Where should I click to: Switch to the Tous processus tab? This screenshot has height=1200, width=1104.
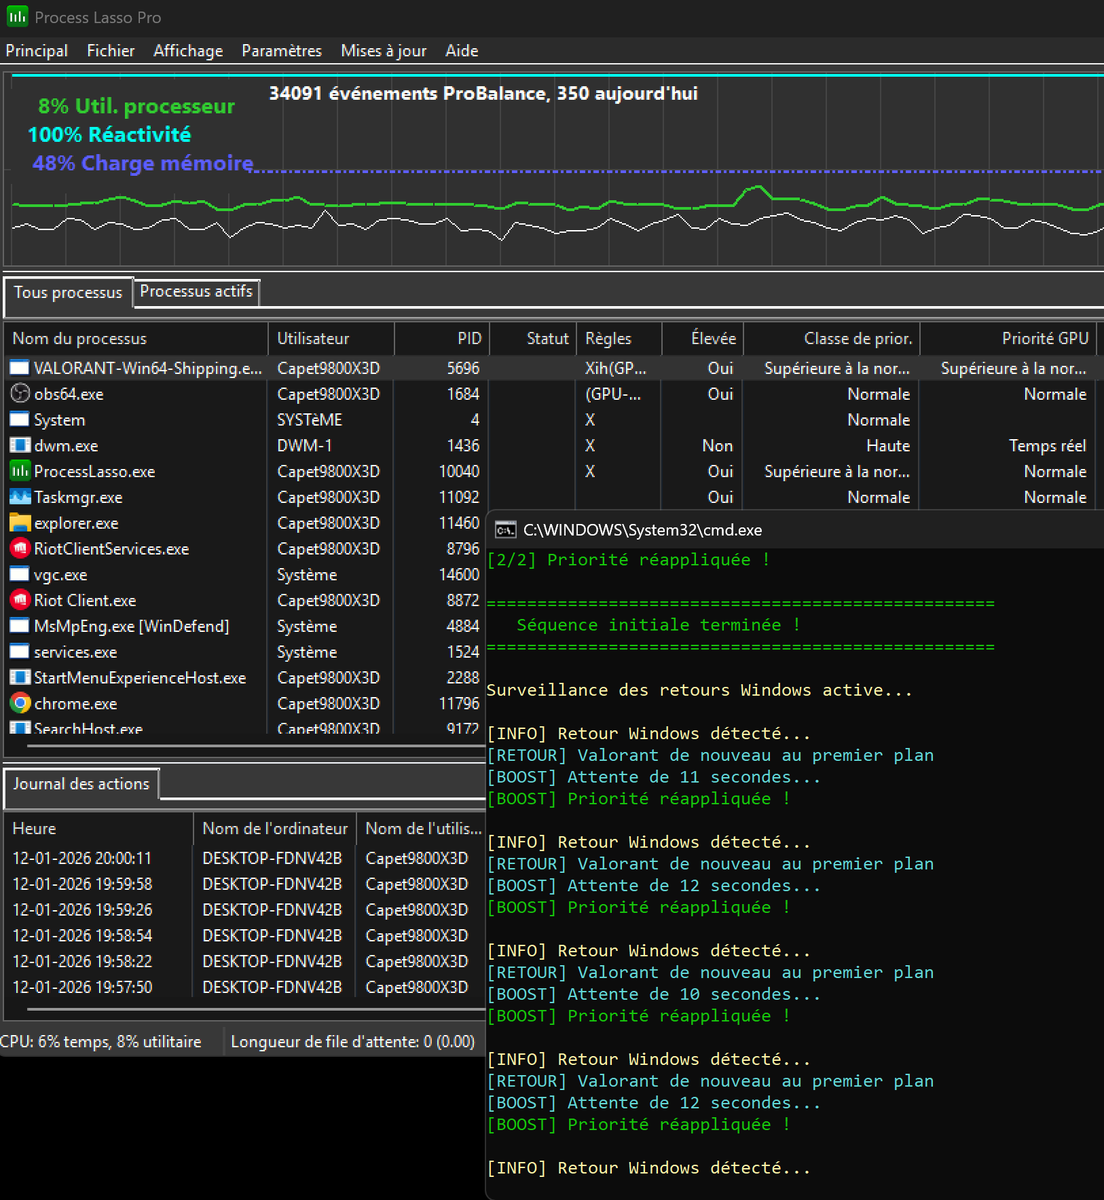[x=68, y=293]
